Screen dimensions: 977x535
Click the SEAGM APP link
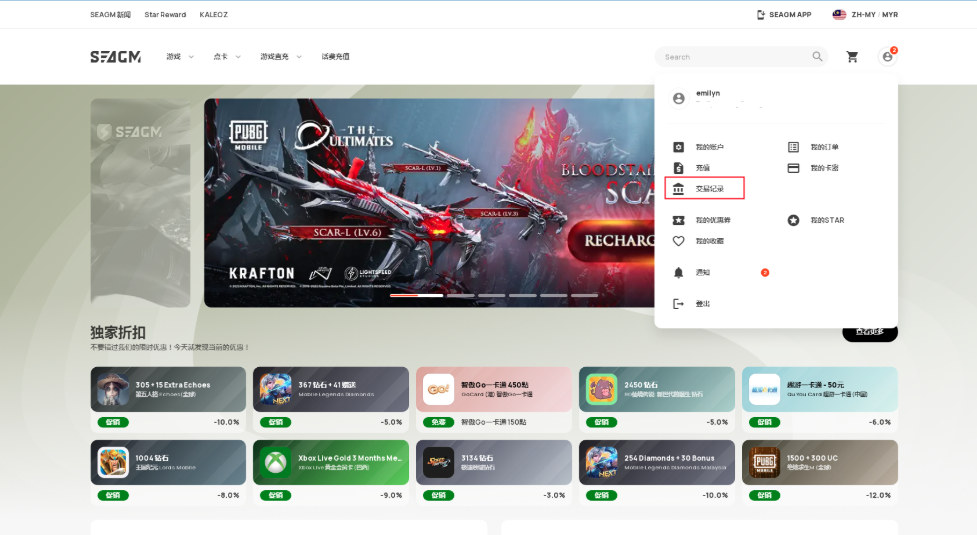click(784, 15)
